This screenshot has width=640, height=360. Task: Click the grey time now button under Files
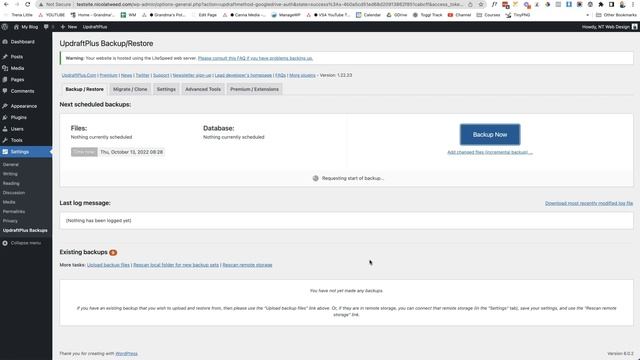(84, 152)
